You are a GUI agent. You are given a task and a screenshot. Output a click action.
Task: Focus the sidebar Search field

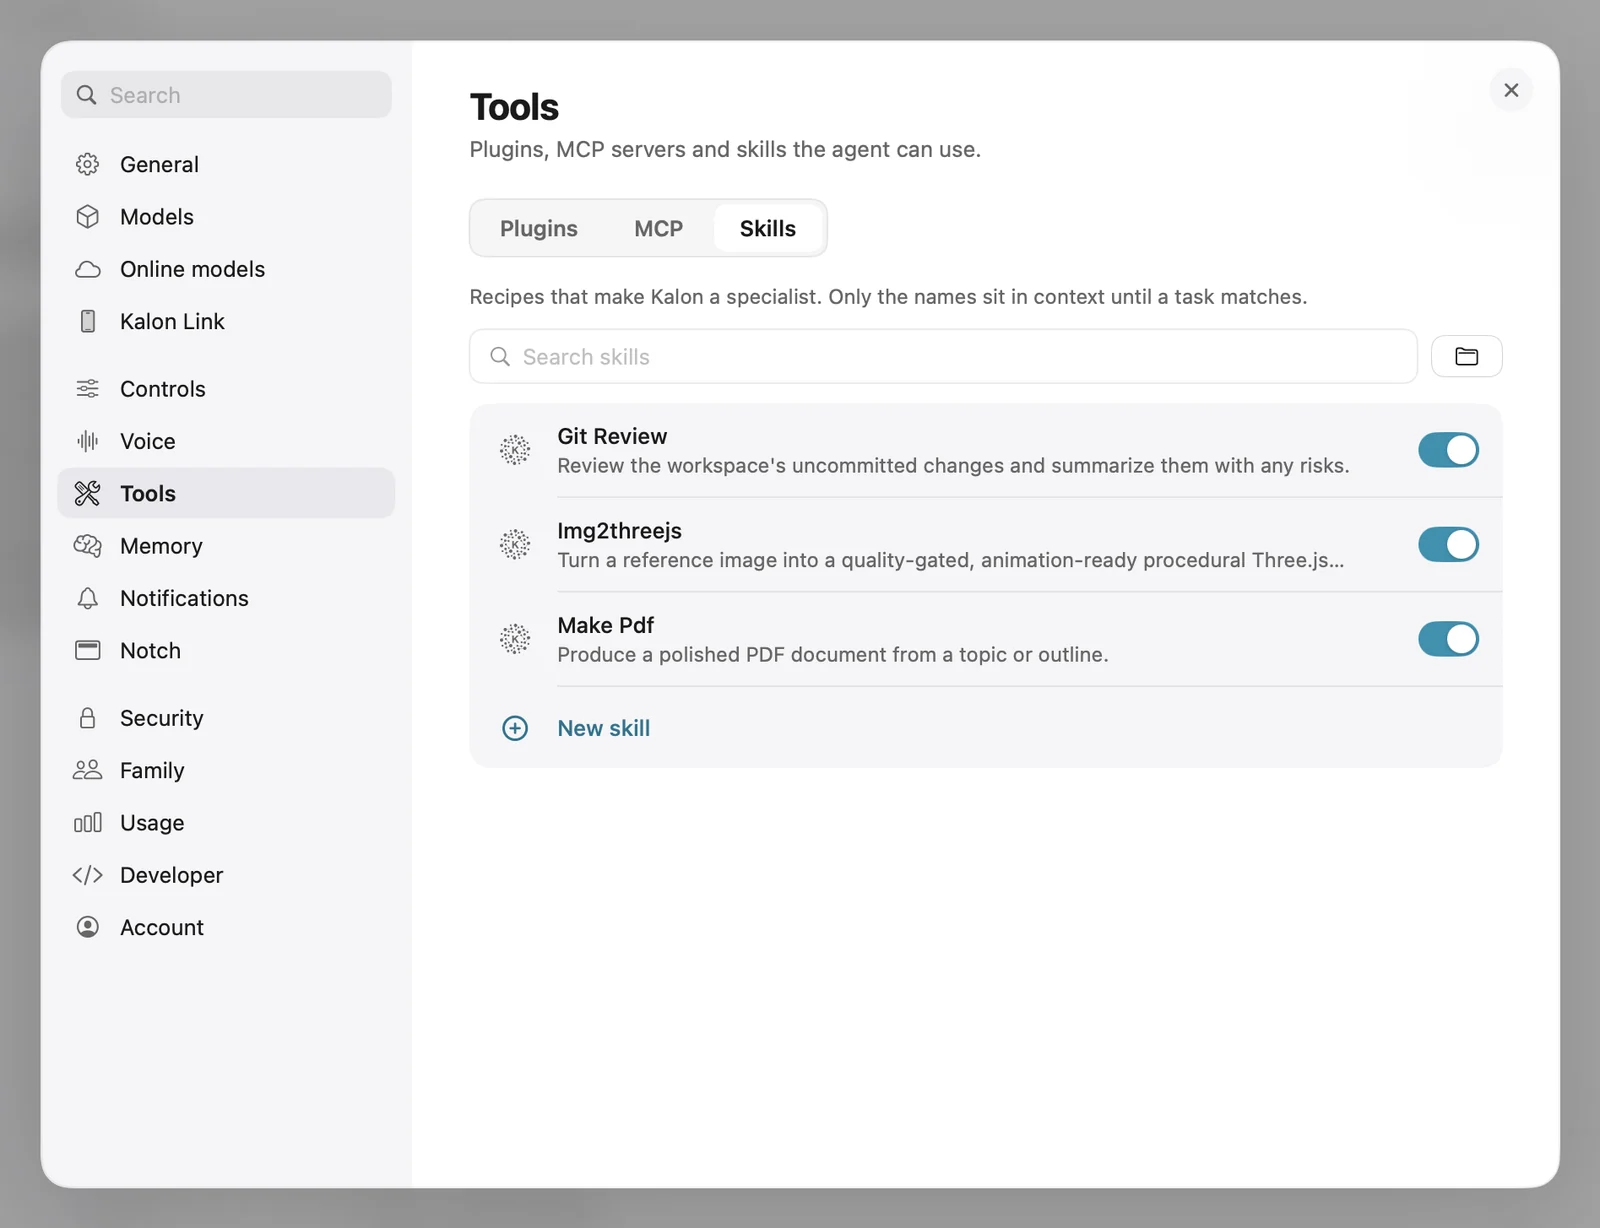coord(227,95)
